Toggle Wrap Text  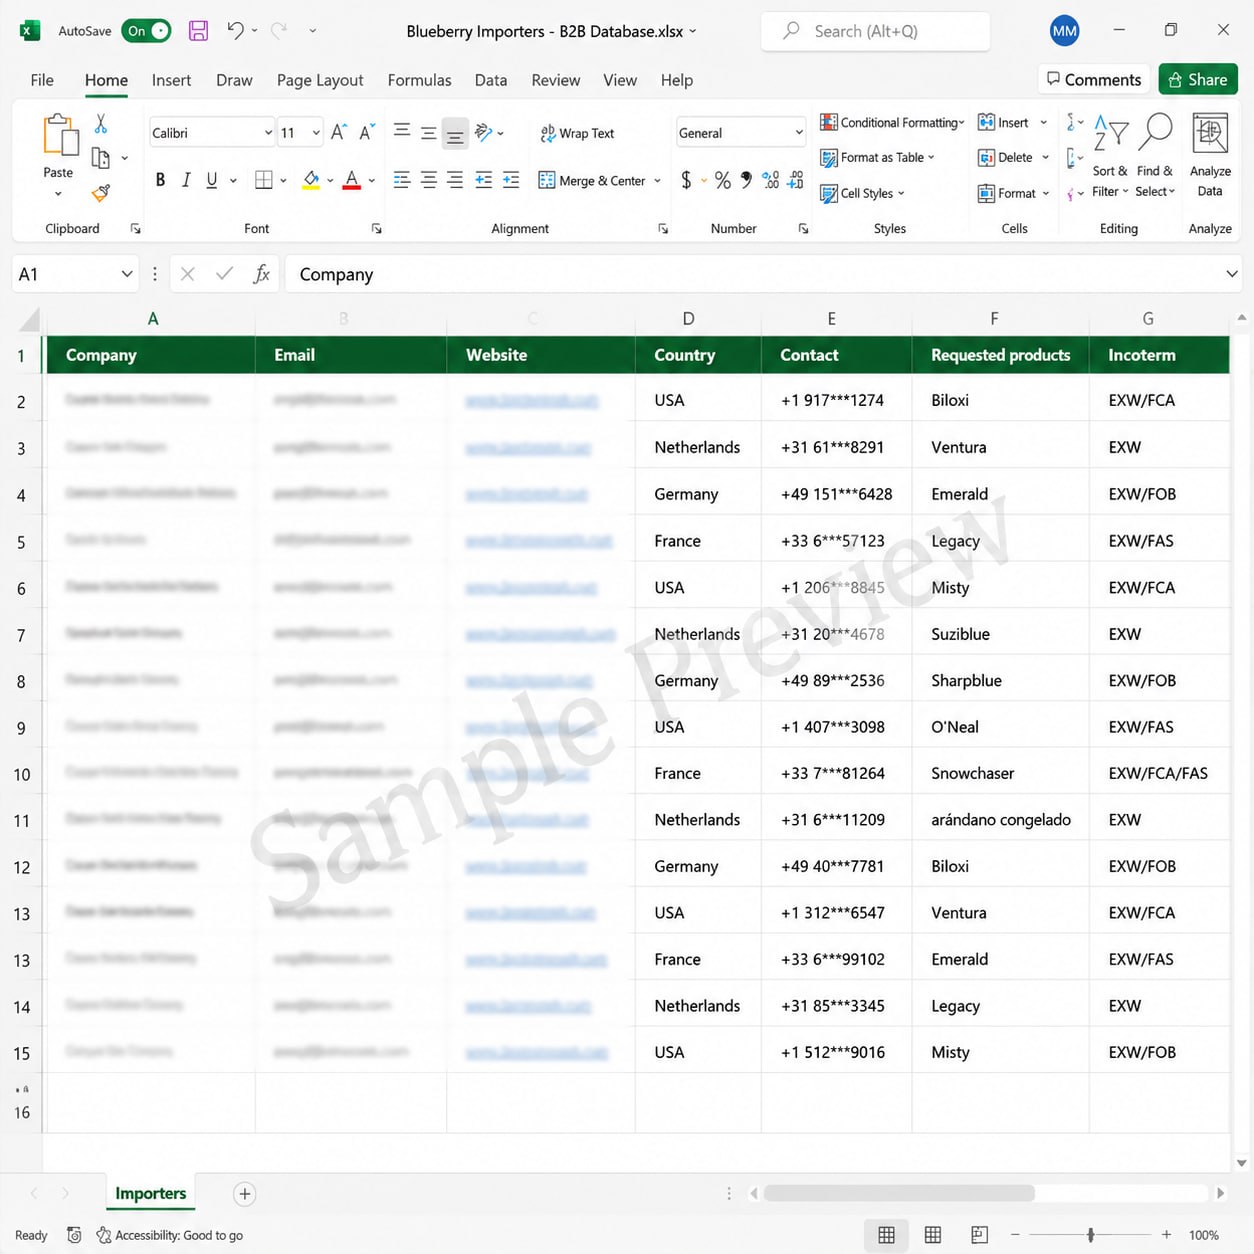577,133
